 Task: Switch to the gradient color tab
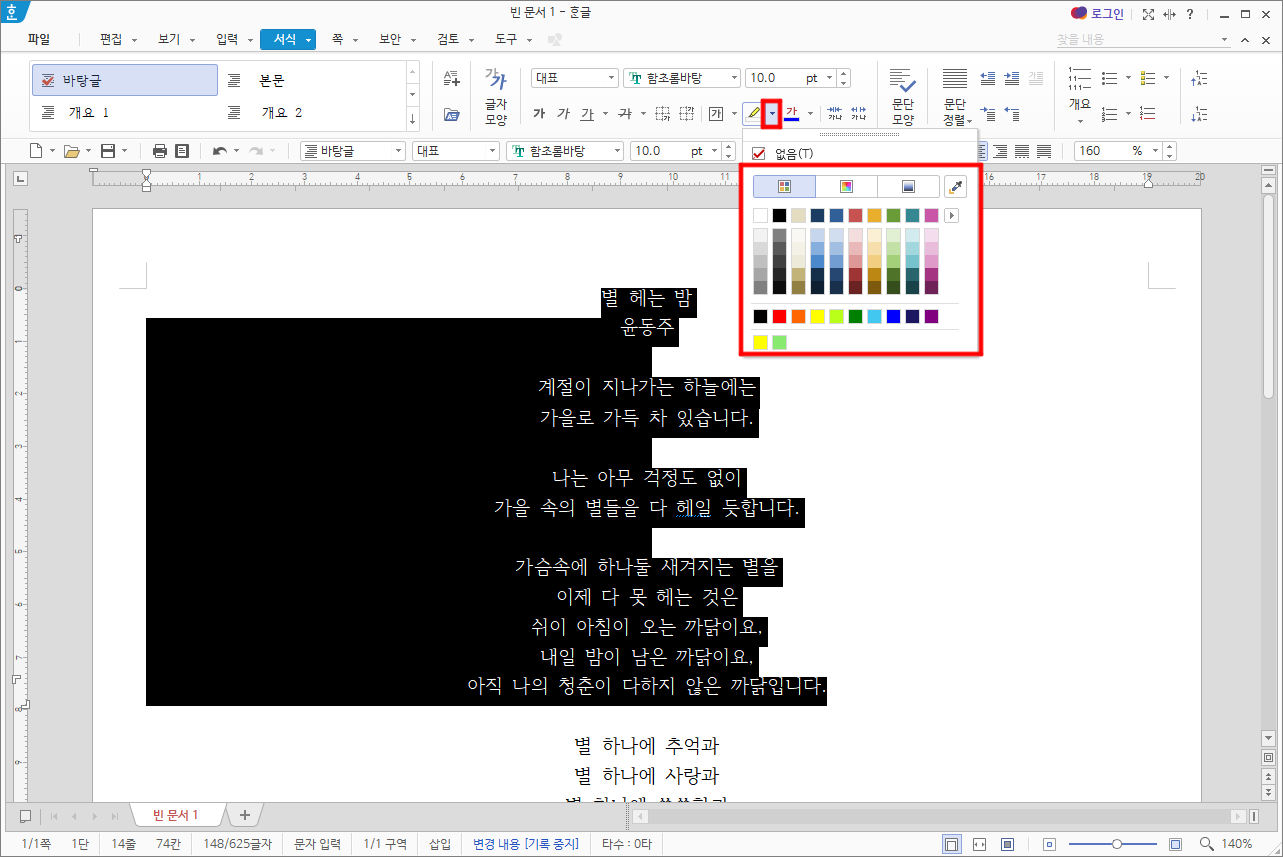(908, 186)
